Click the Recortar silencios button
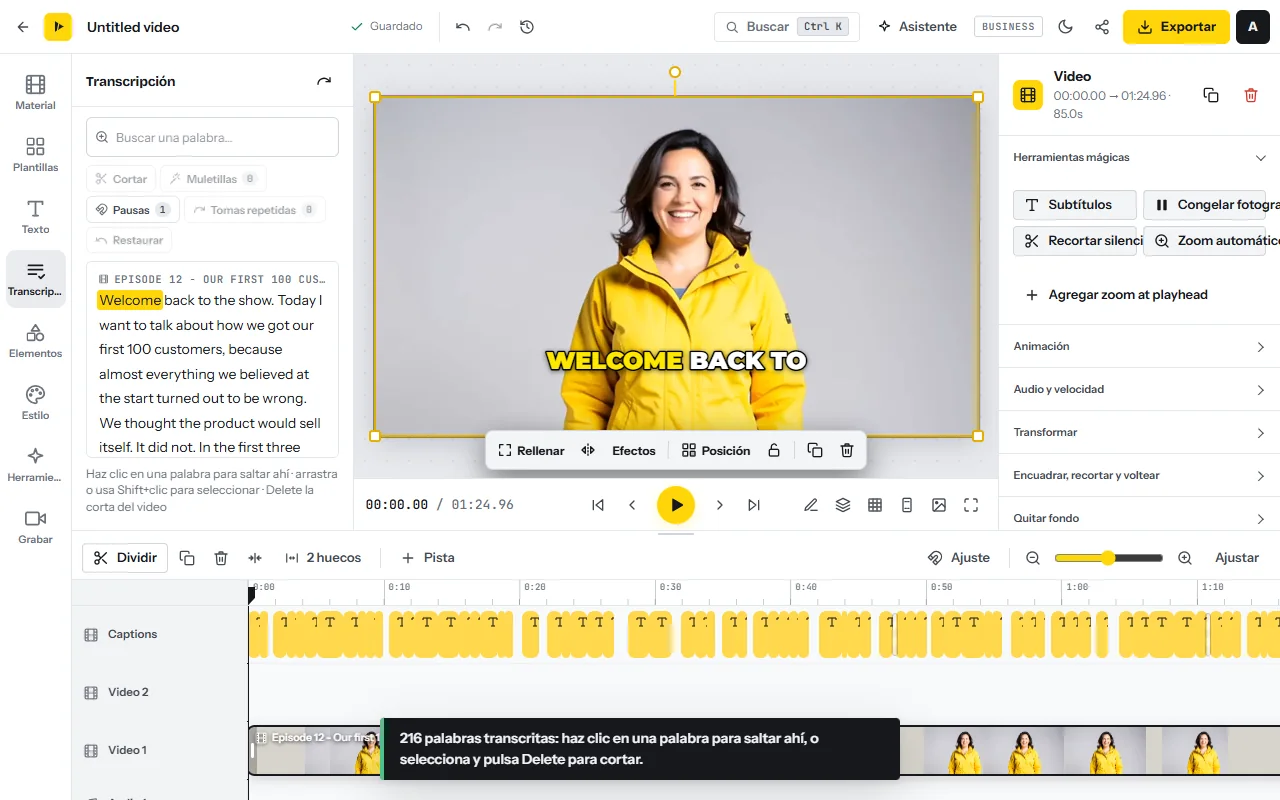Viewport: 1280px width, 800px height. point(1075,241)
